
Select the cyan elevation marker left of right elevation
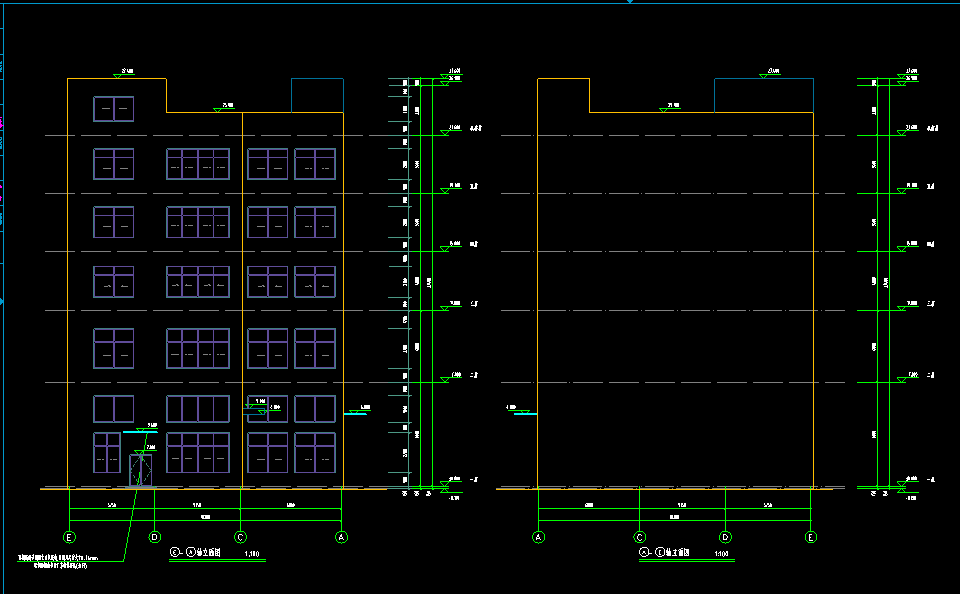521,413
